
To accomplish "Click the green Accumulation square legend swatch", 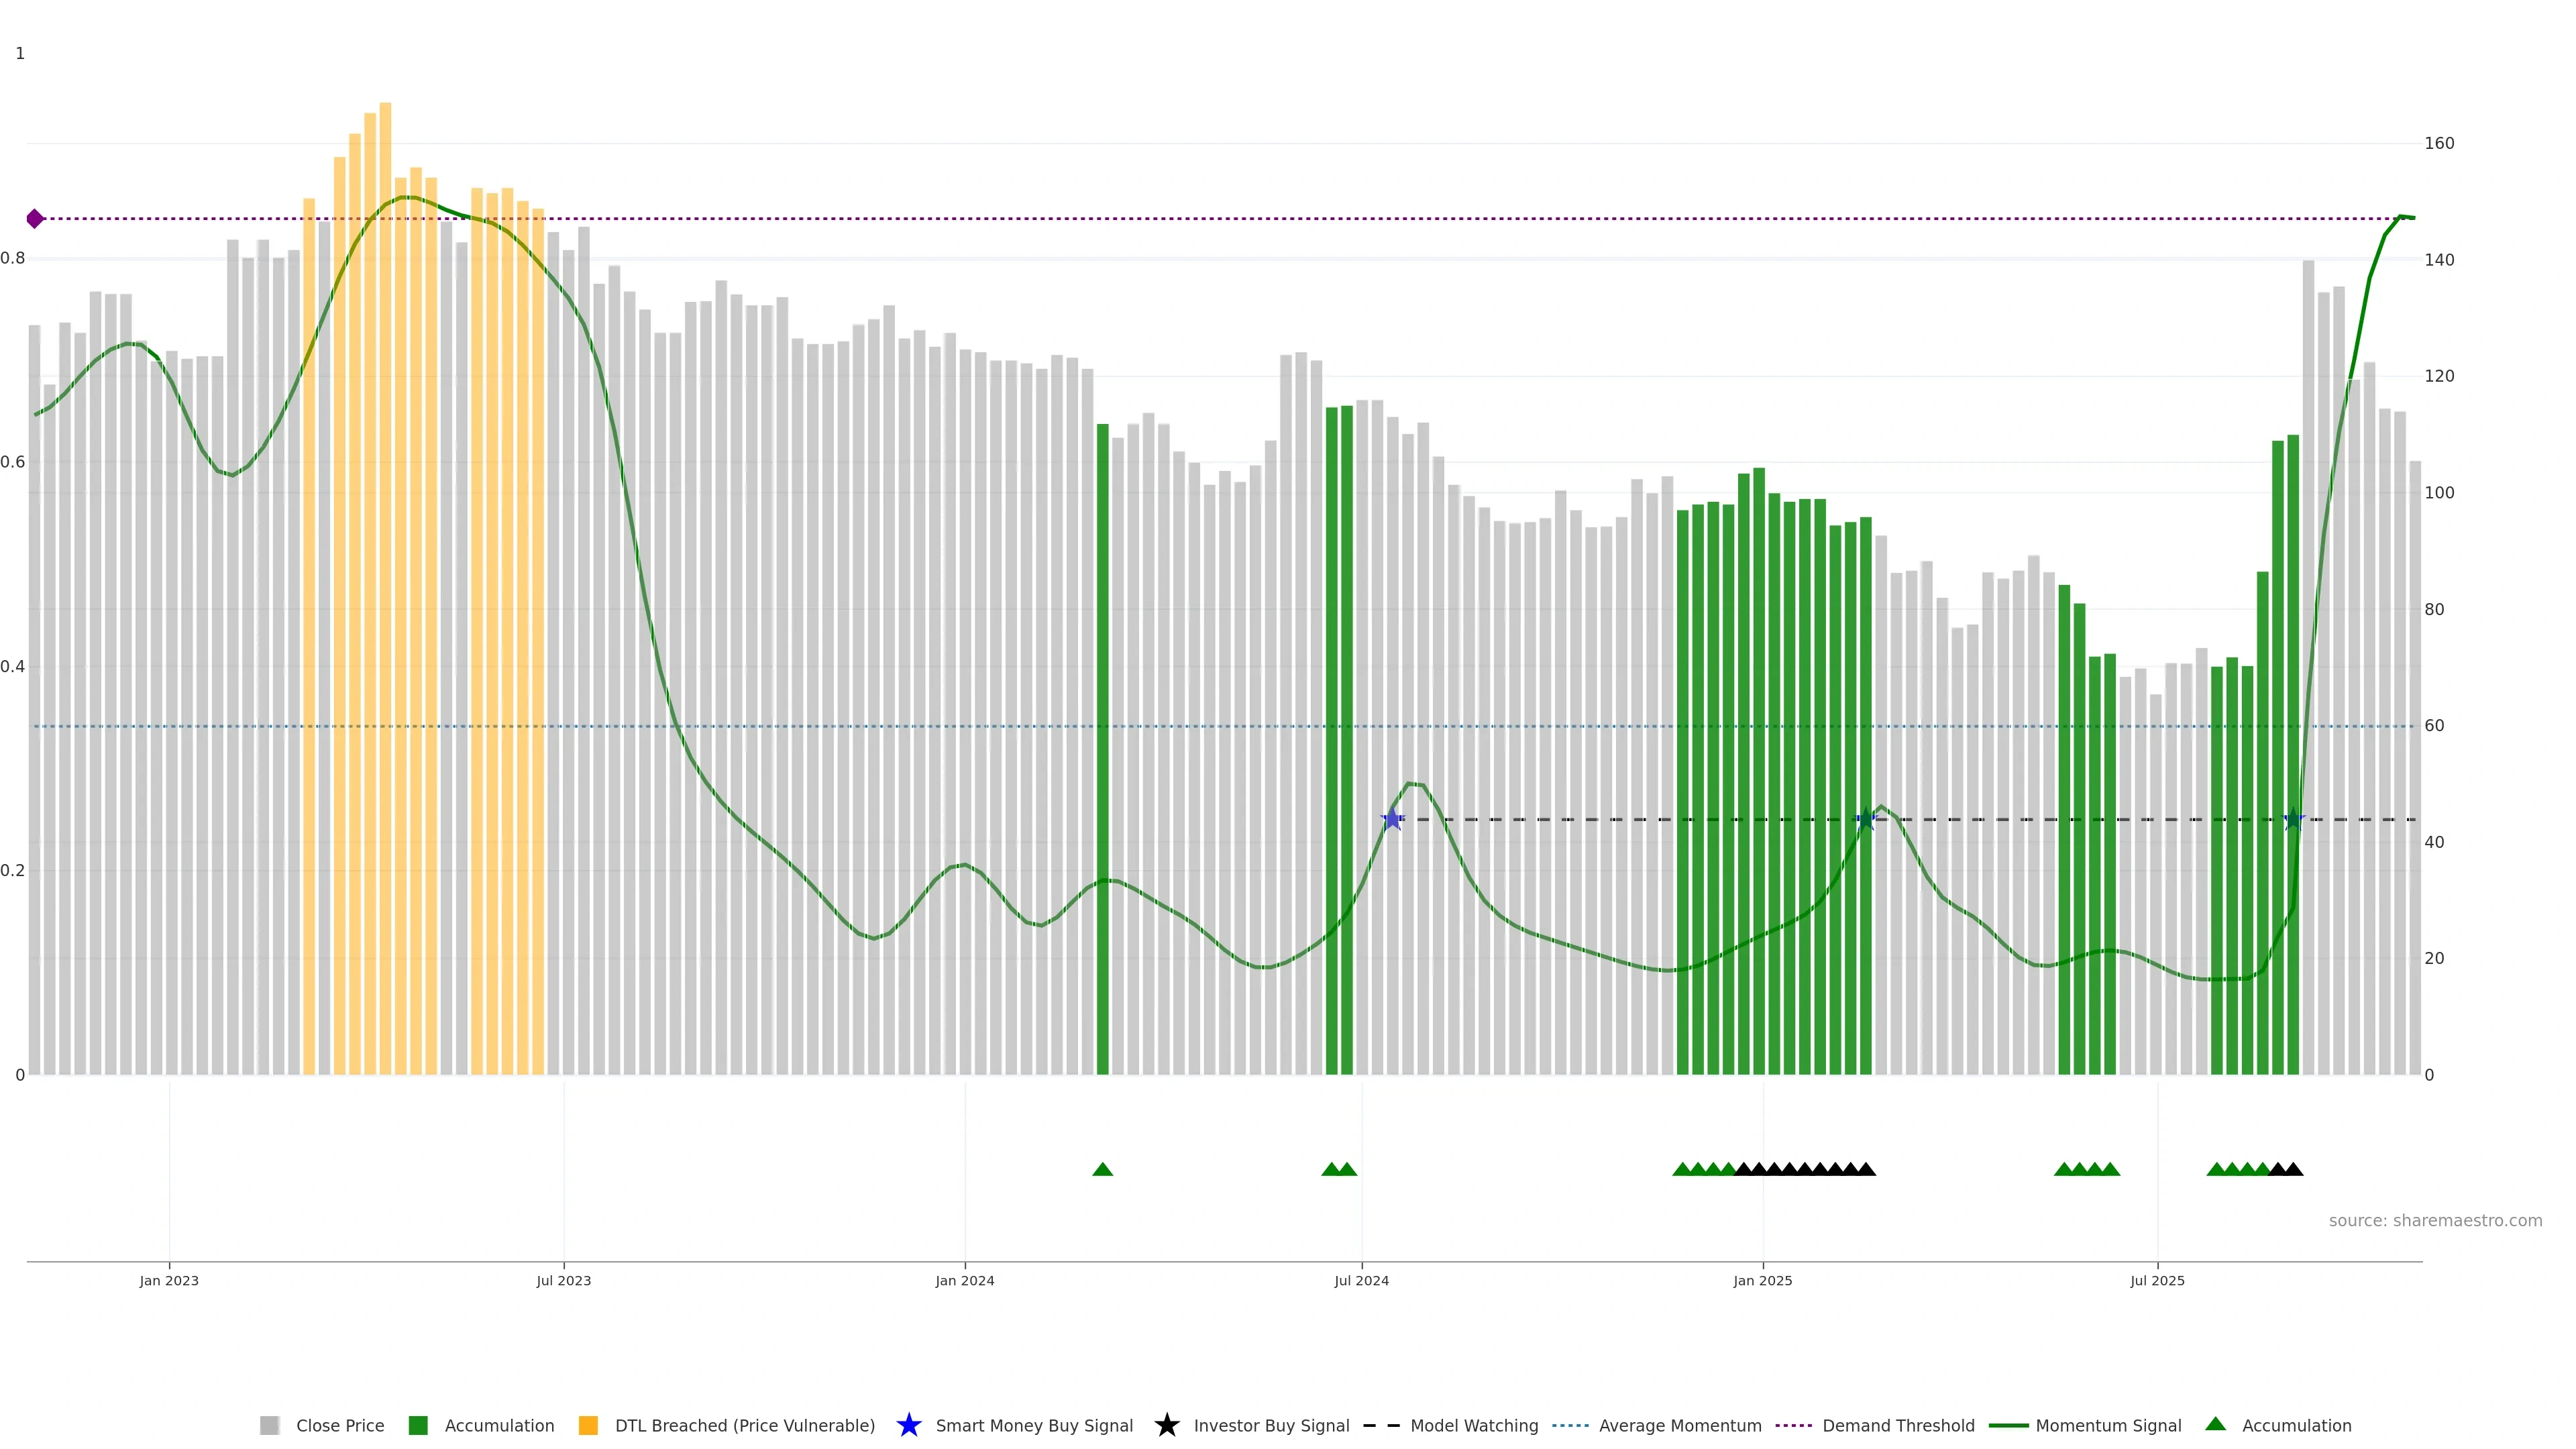I will [418, 1426].
